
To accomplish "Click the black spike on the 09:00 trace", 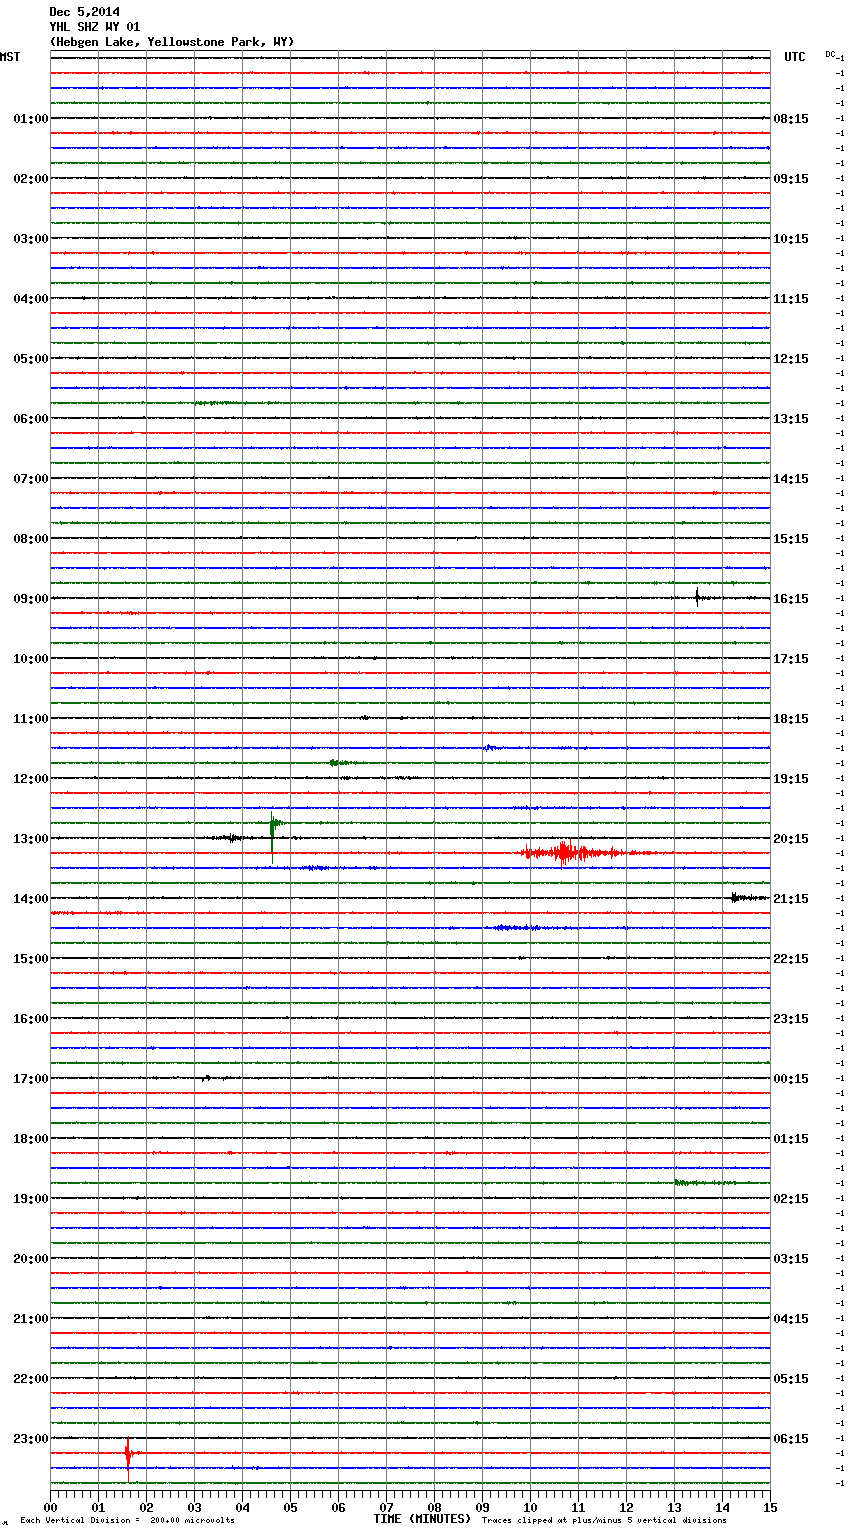I will 697,598.
